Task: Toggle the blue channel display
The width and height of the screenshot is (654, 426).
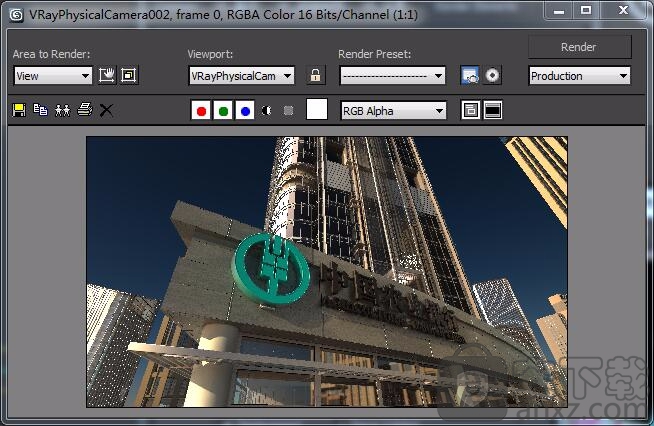Action: 245,111
